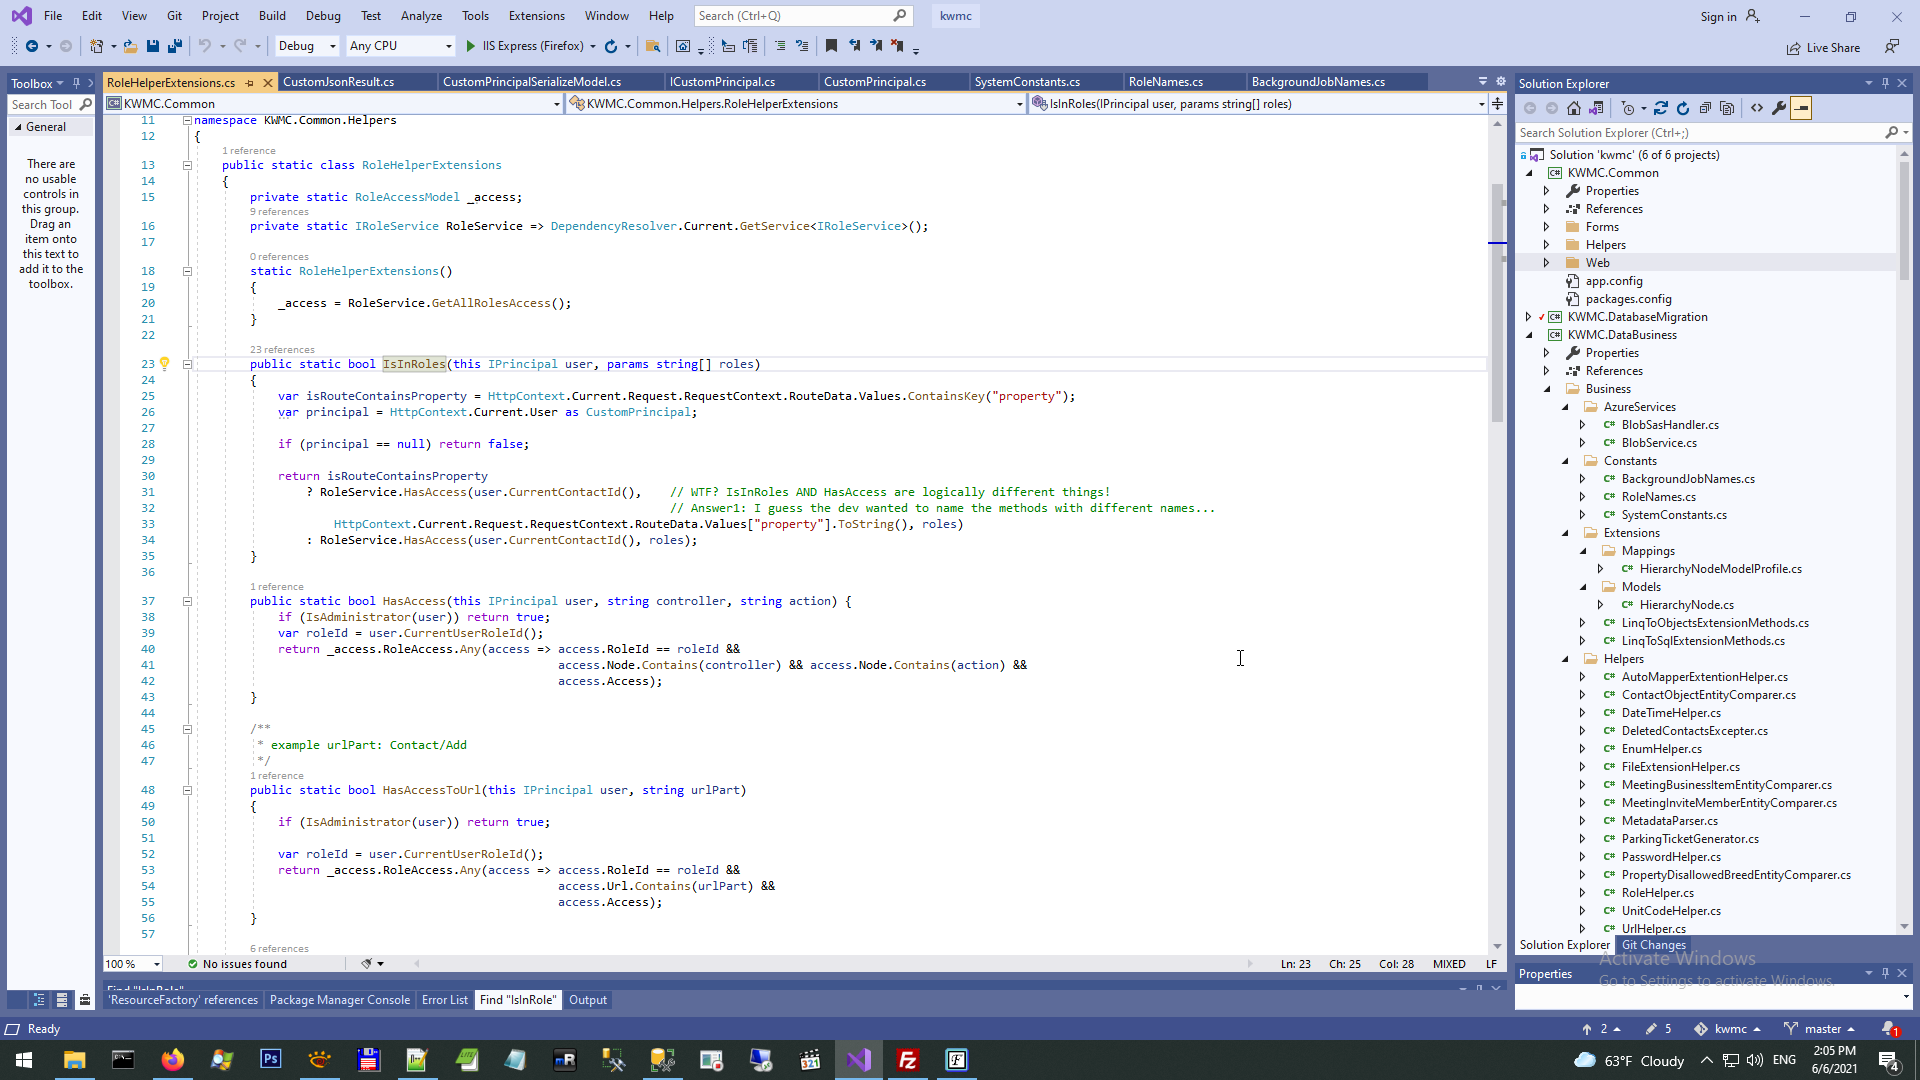
Task: Pin the RoleHelperExtensions.cs tab
Action: [250, 83]
